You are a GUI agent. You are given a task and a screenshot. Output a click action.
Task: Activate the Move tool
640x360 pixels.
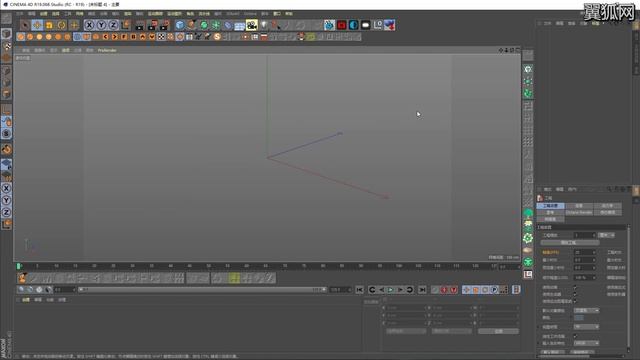click(37, 25)
